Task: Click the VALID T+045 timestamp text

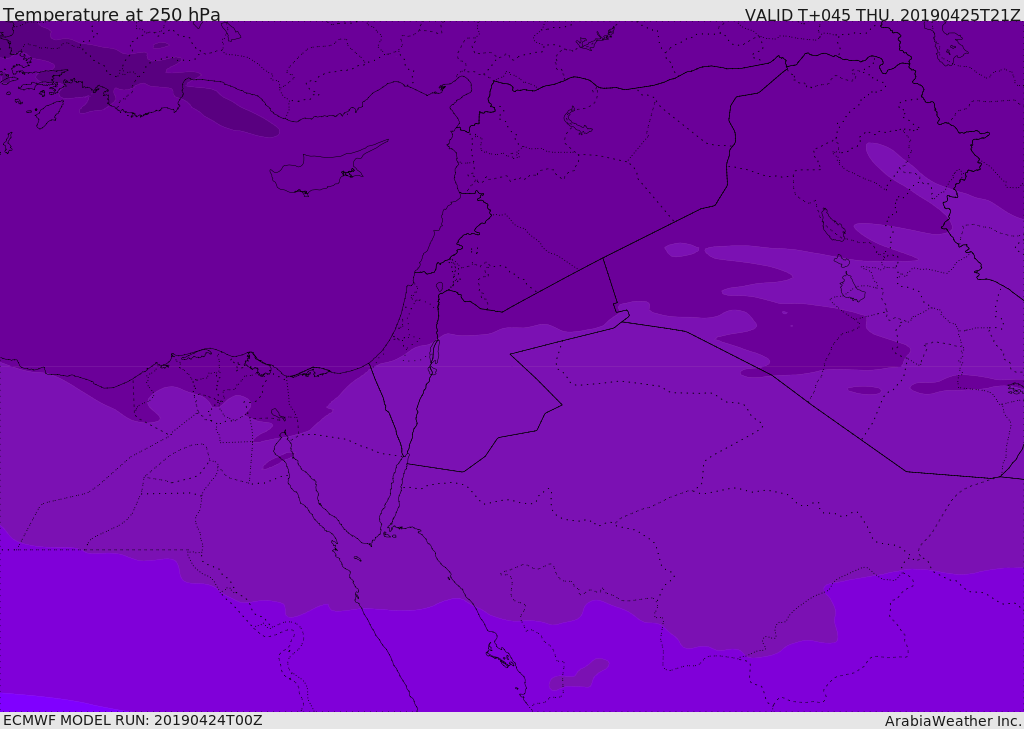Action: (x=882, y=14)
